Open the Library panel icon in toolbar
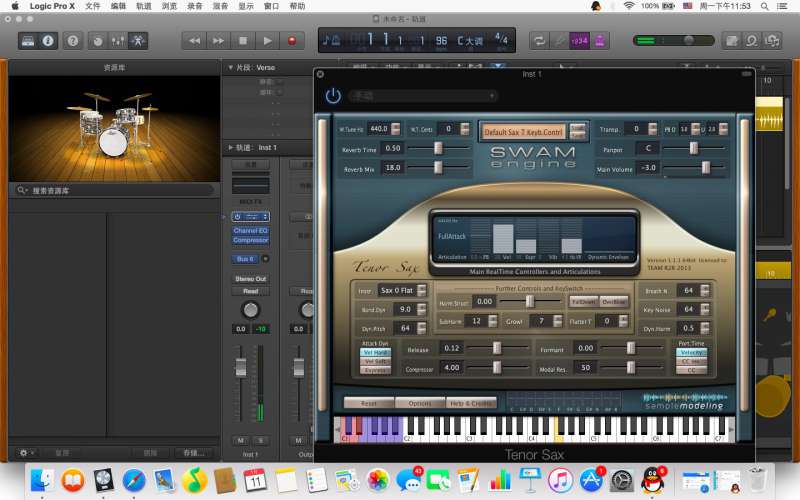The height and width of the screenshot is (500, 800). [27, 41]
